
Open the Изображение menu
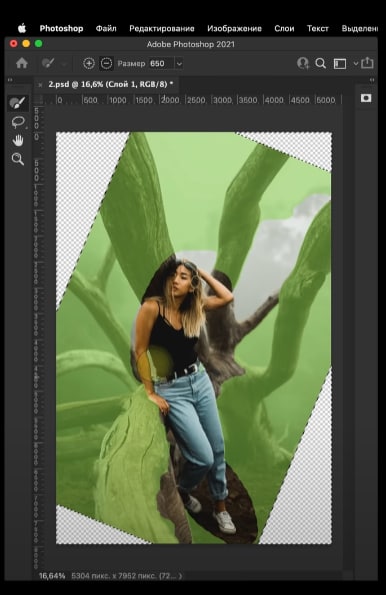[234, 28]
